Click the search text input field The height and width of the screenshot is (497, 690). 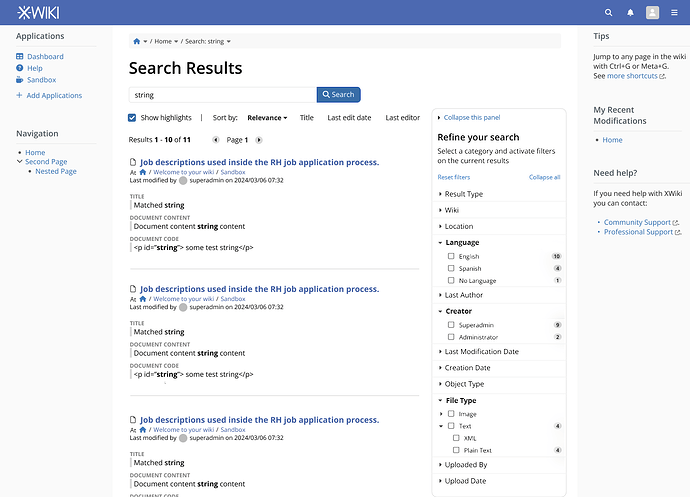tap(222, 95)
